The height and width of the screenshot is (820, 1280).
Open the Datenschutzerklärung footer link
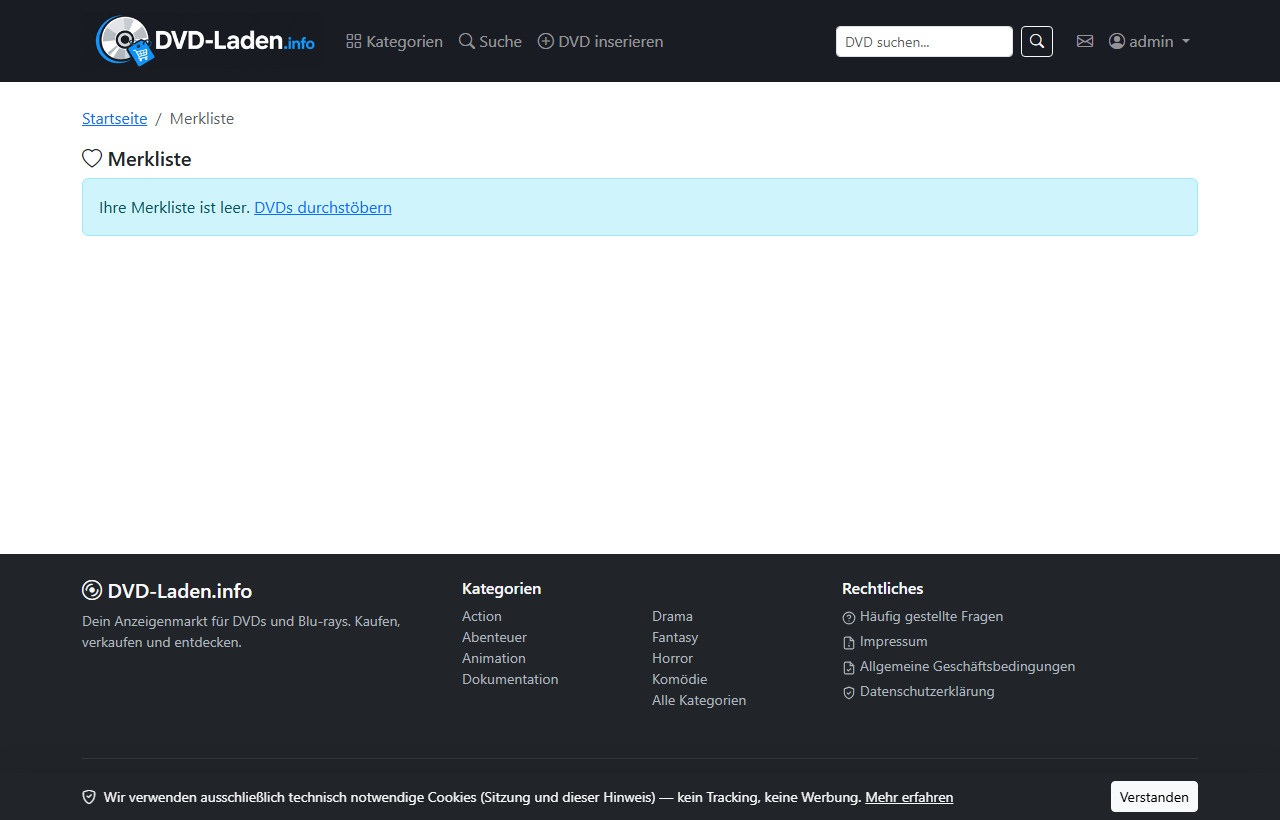tap(927, 691)
